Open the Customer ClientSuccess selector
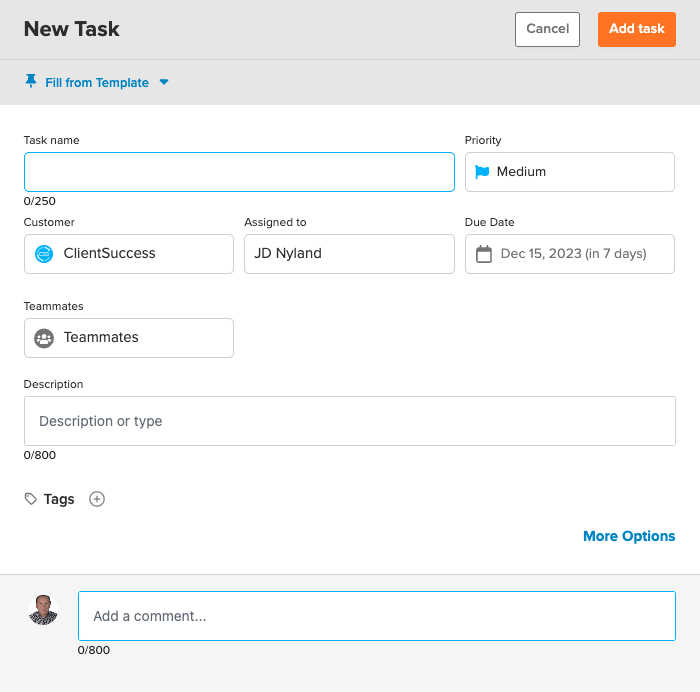Image resolution: width=700 pixels, height=692 pixels. pyautogui.click(x=129, y=254)
